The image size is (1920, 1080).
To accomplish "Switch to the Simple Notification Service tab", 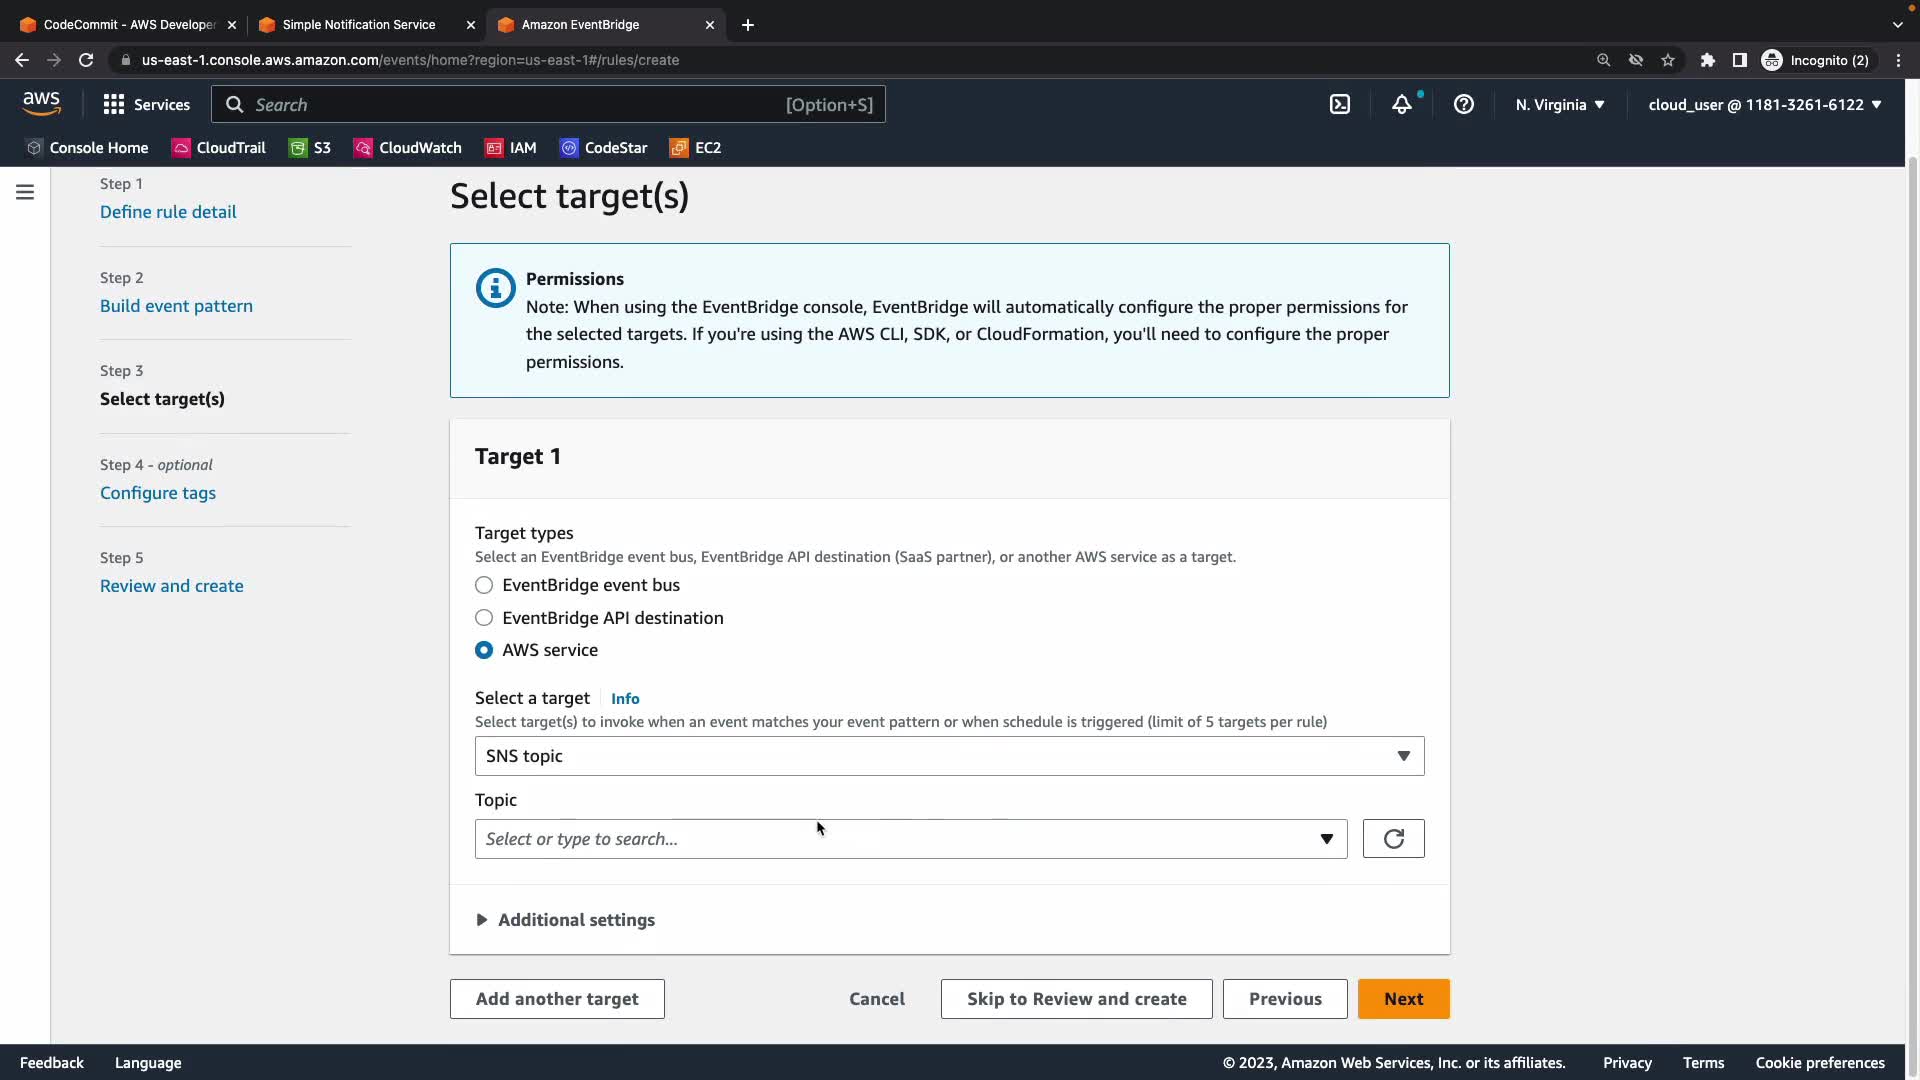I will click(x=358, y=25).
